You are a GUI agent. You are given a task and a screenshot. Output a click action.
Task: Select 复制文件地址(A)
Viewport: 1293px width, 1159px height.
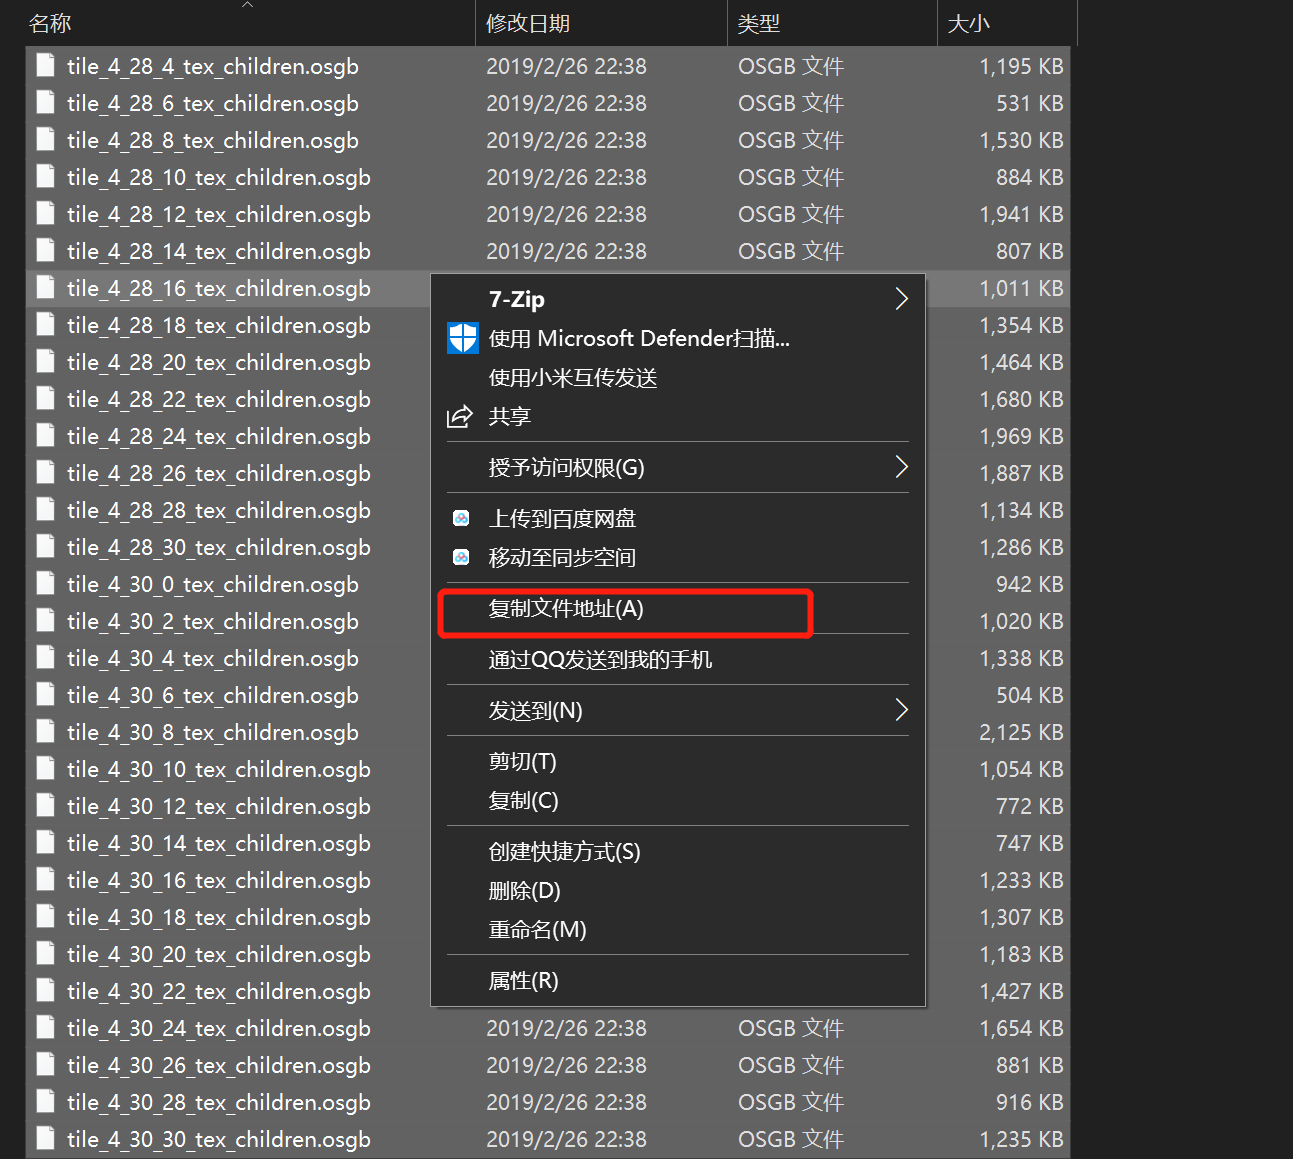(x=678, y=608)
